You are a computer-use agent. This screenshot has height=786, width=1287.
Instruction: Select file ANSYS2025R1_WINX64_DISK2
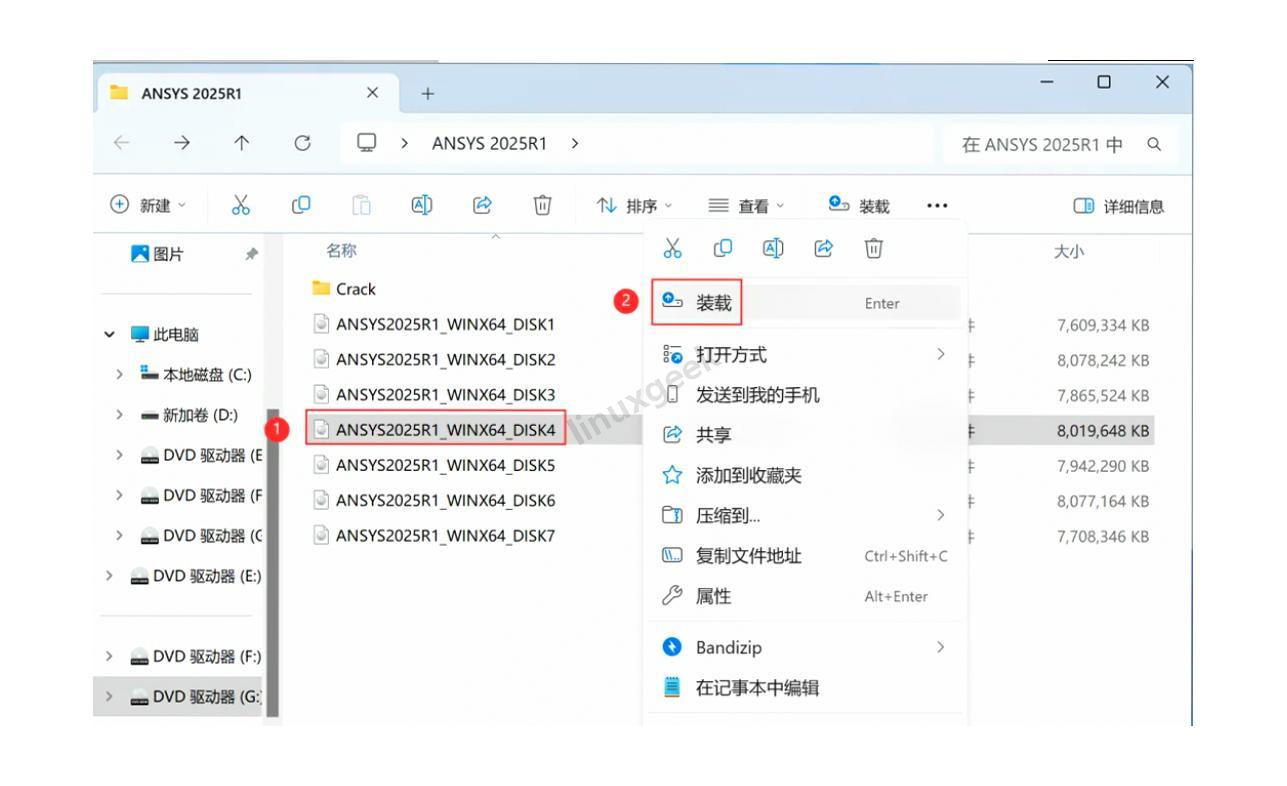(434, 359)
